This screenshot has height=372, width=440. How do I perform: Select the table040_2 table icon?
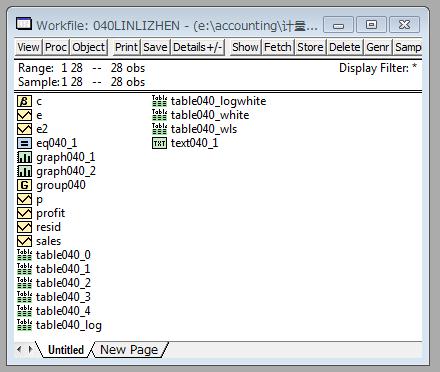click(24, 283)
